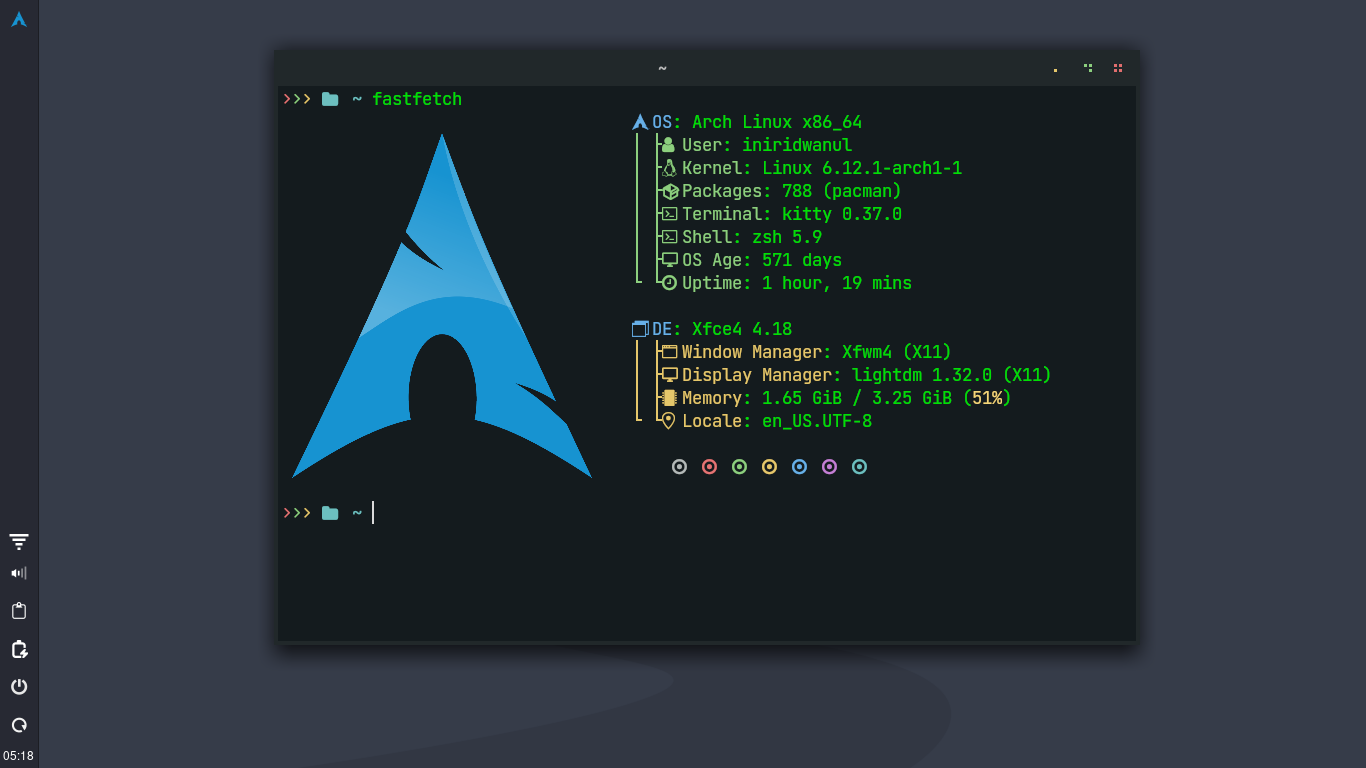
Task: Click the blue color circle
Action: click(799, 467)
